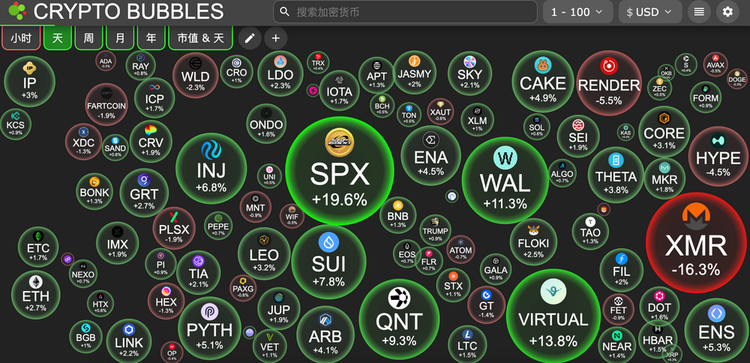This screenshot has width=750, height=363.
Task: Select the 年 (year) tab
Action: 151,38
